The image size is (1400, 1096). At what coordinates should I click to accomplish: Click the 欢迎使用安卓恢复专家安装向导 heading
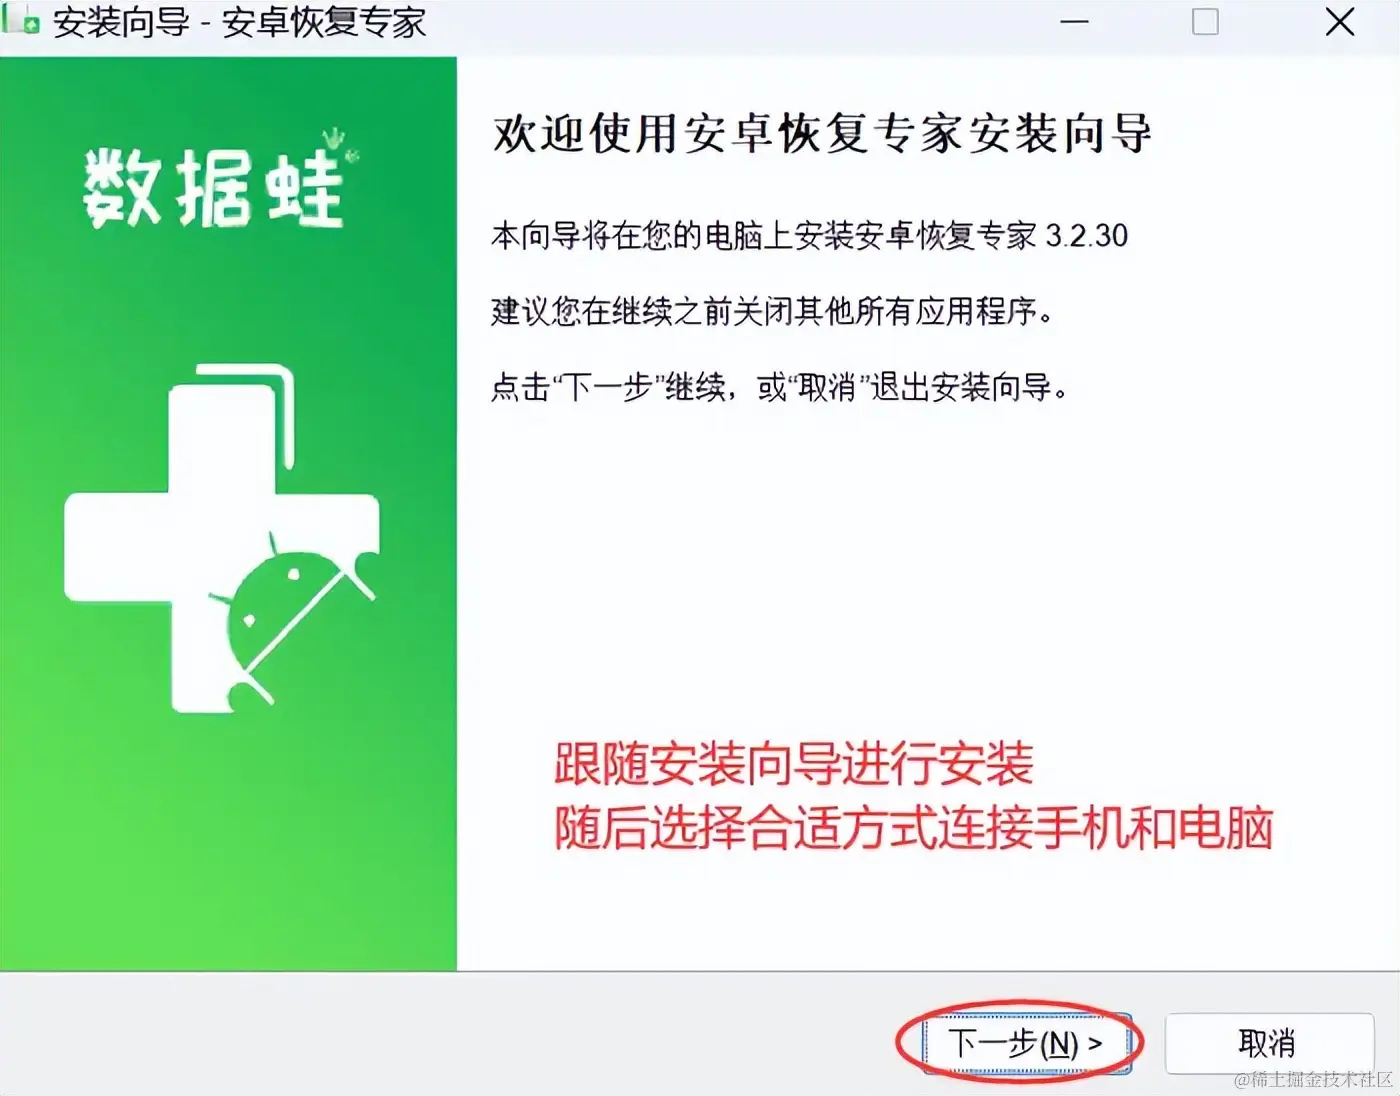(x=822, y=133)
